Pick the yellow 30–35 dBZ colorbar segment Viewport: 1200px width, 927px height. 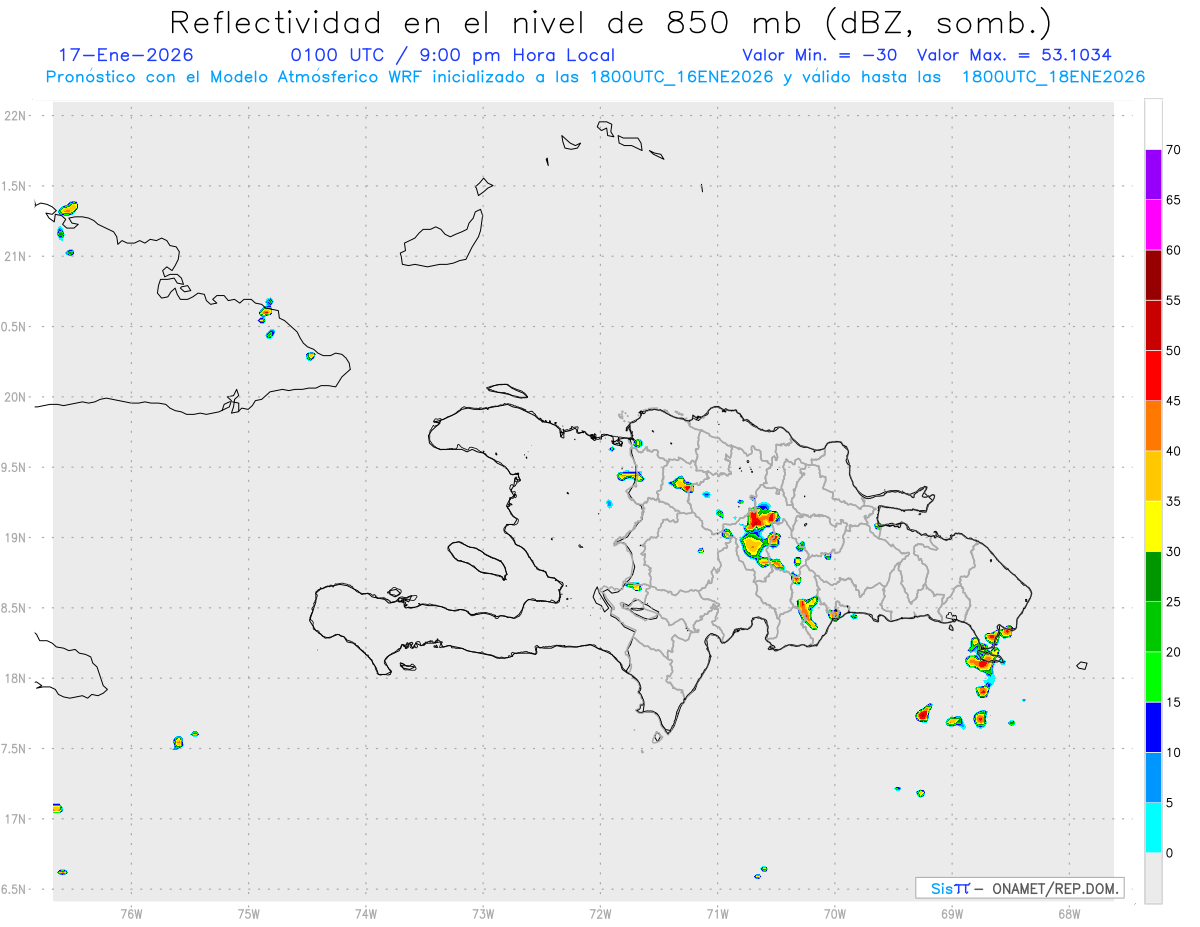point(1153,526)
